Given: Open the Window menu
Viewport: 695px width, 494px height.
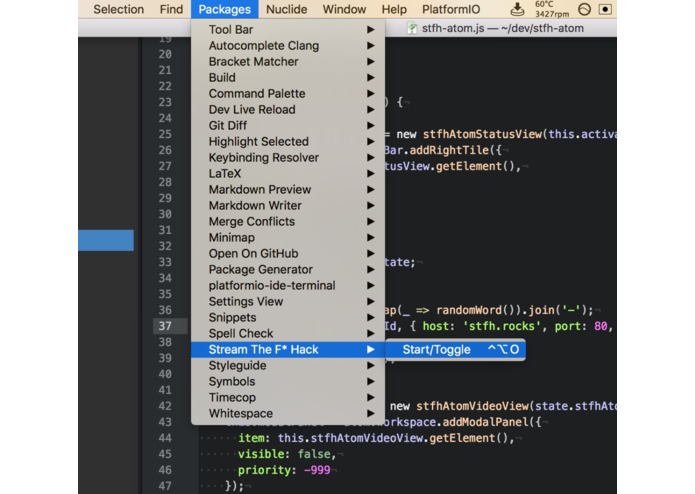Looking at the screenshot, I should [344, 9].
